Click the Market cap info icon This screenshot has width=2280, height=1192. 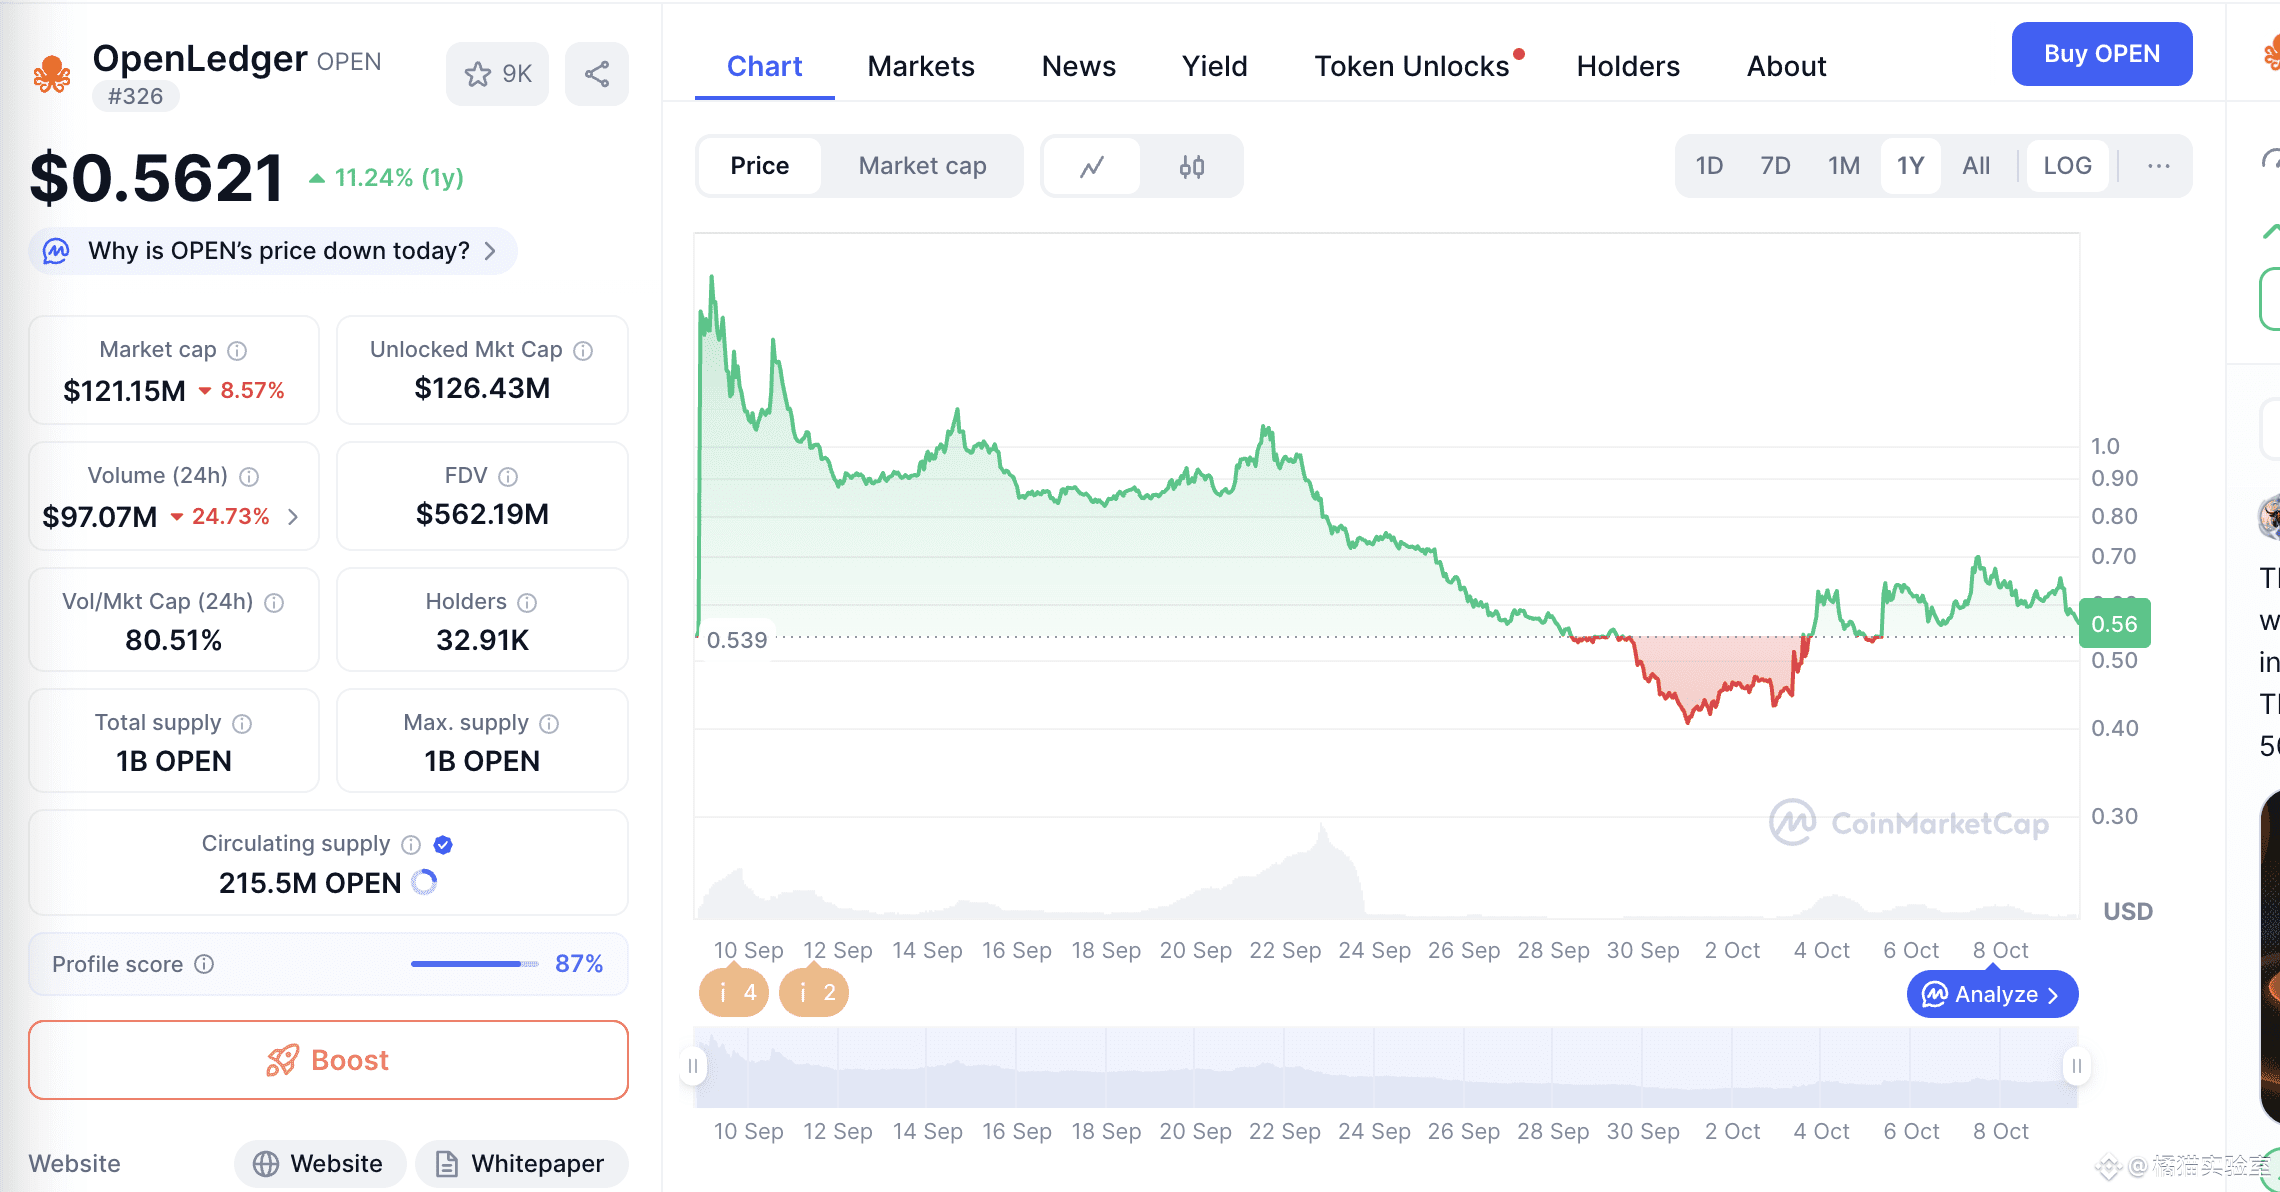237,351
